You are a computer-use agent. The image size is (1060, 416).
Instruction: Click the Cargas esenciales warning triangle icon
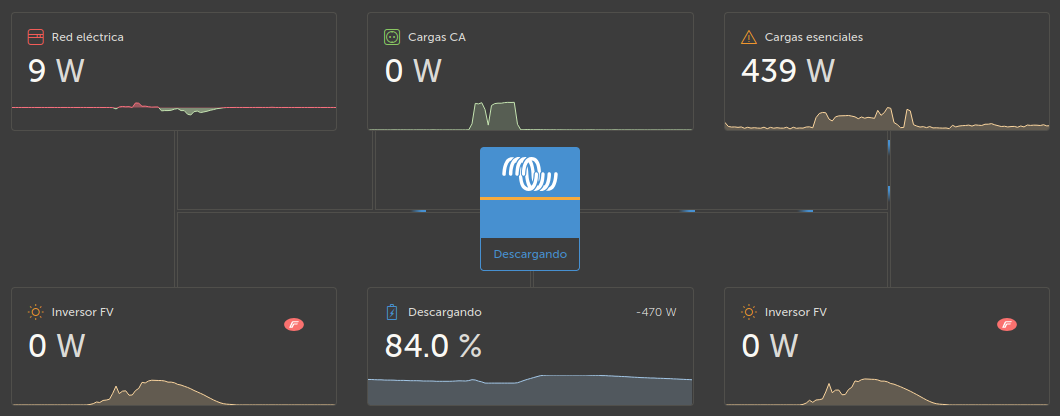[x=748, y=37]
